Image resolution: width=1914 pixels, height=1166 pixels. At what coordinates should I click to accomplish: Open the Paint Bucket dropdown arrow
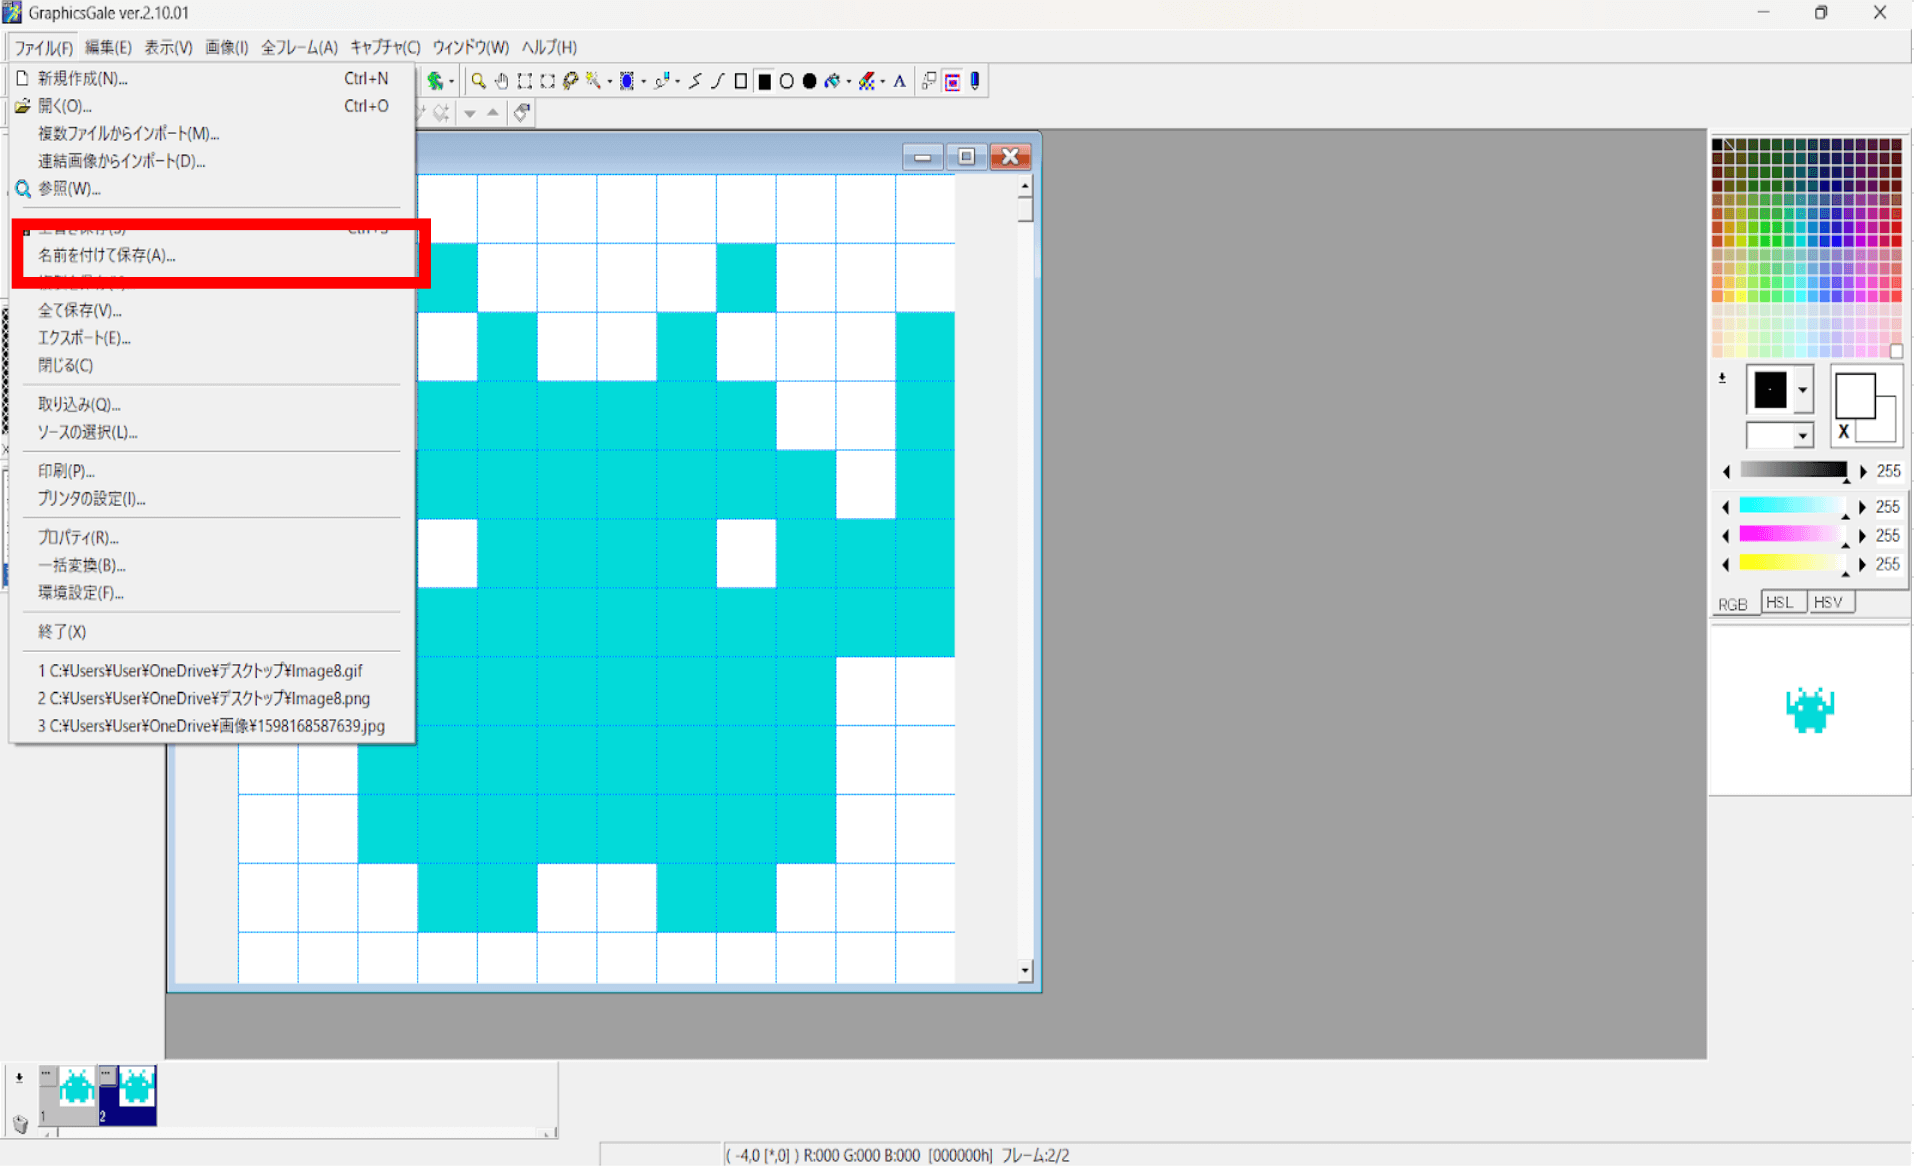click(848, 81)
